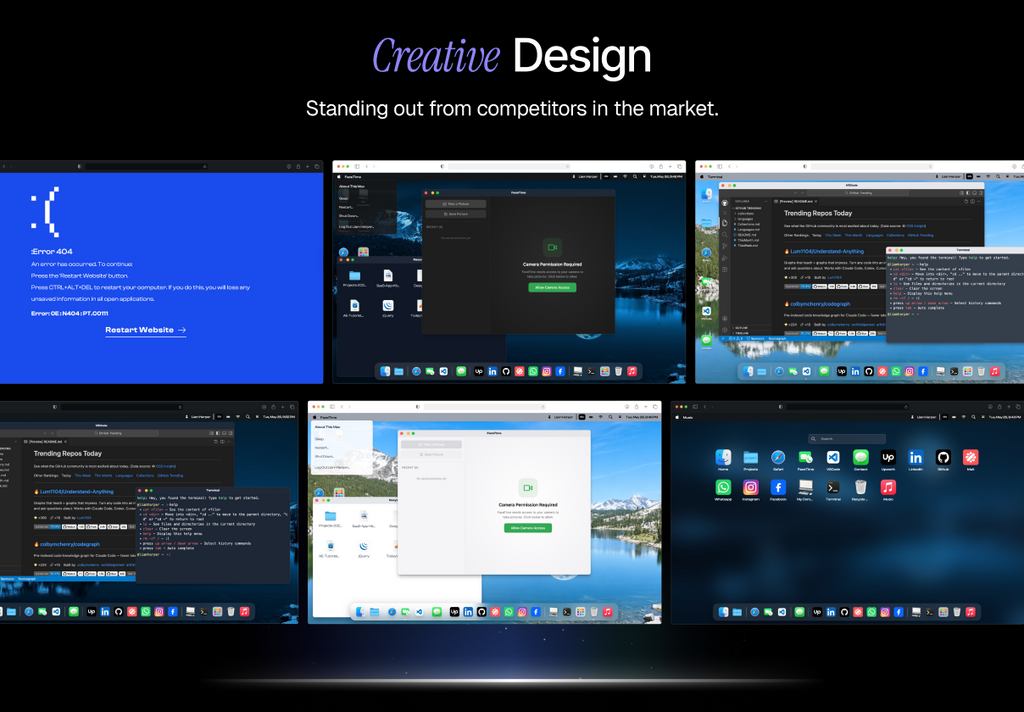Launch VSCode from the Launchpad grid

point(833,457)
